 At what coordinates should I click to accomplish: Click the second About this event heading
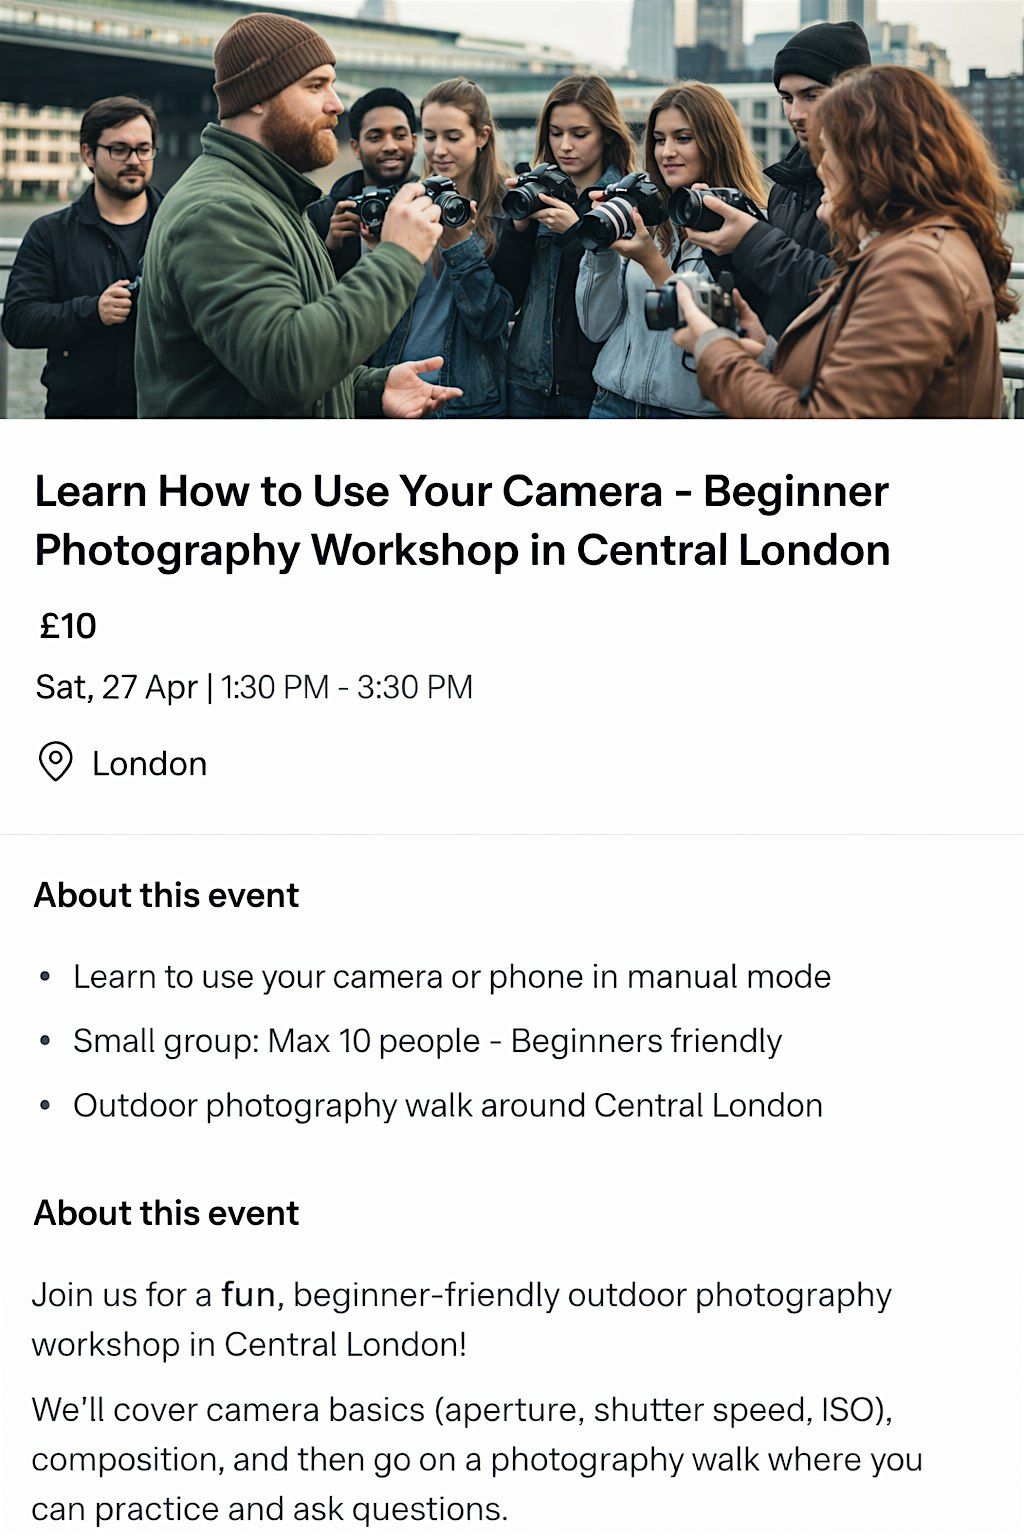(166, 1213)
